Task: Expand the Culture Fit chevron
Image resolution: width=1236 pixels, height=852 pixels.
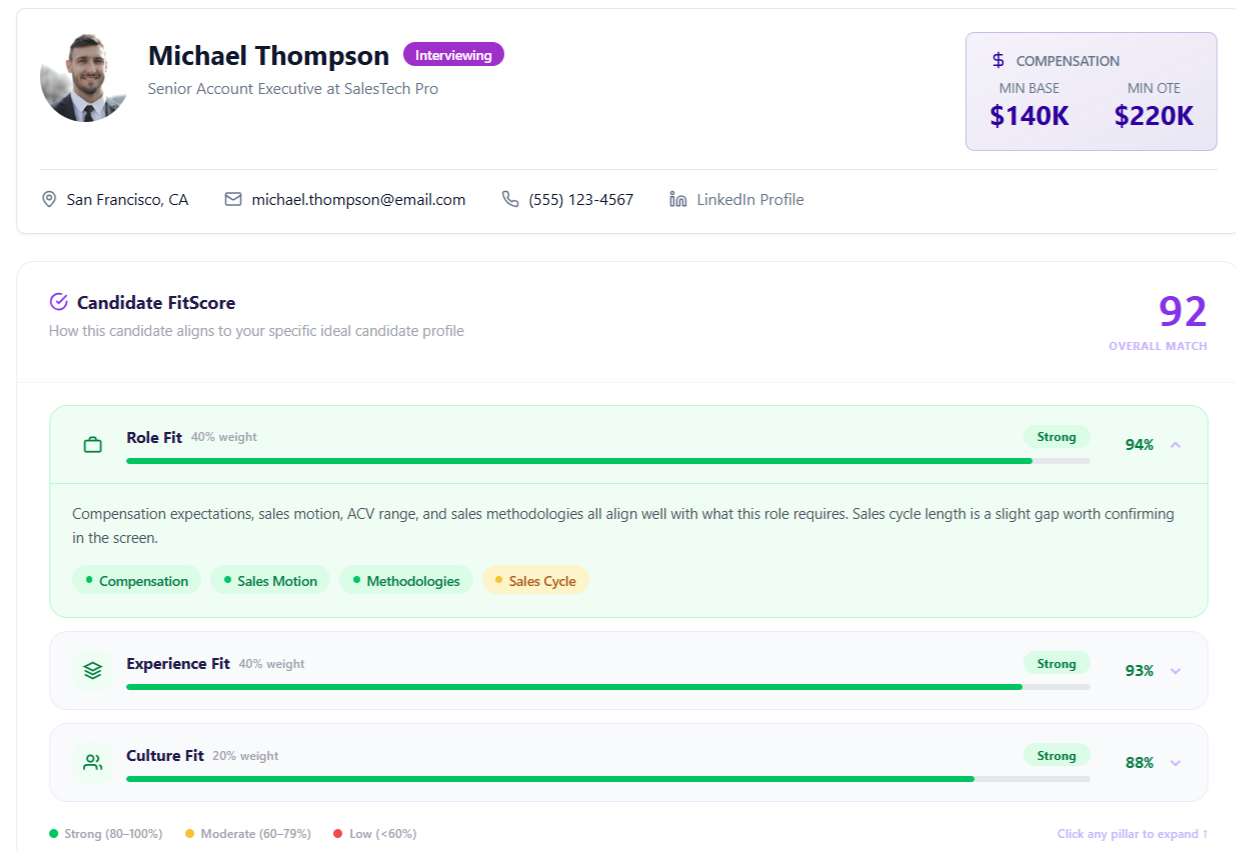Action: click(x=1175, y=763)
